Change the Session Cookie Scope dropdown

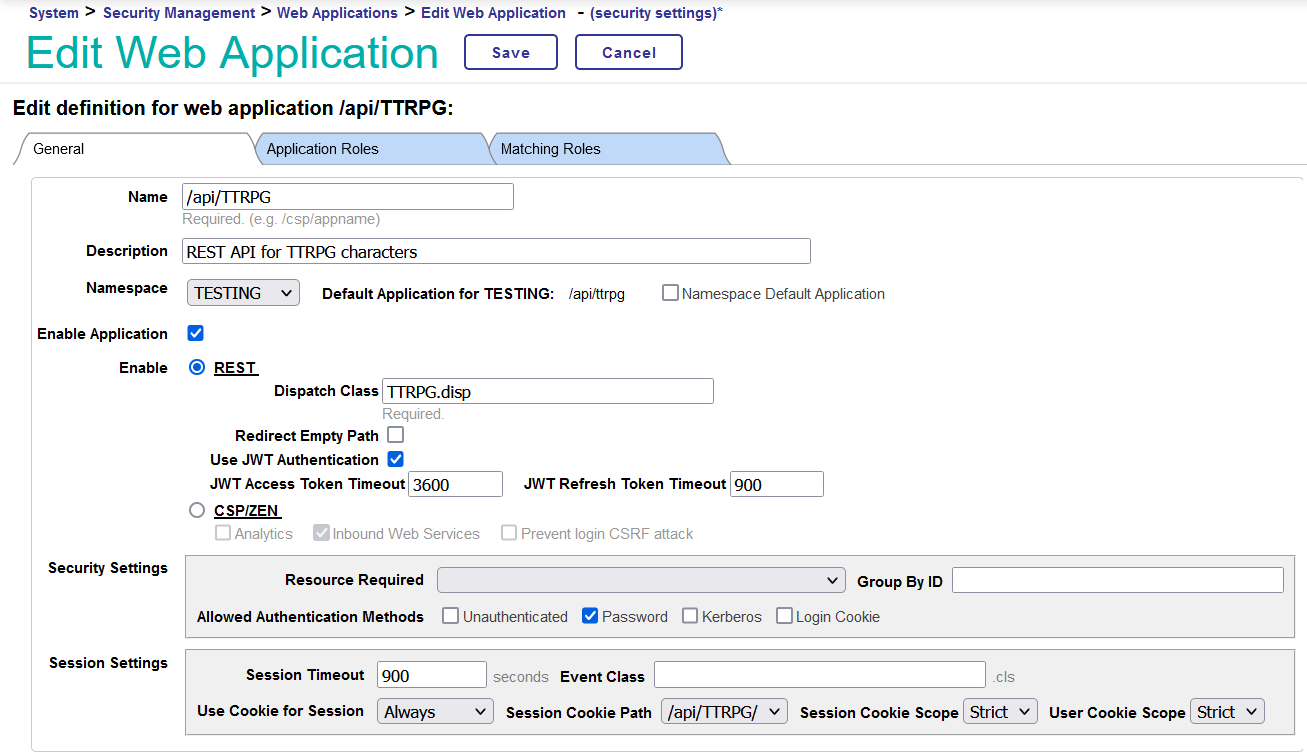(999, 711)
